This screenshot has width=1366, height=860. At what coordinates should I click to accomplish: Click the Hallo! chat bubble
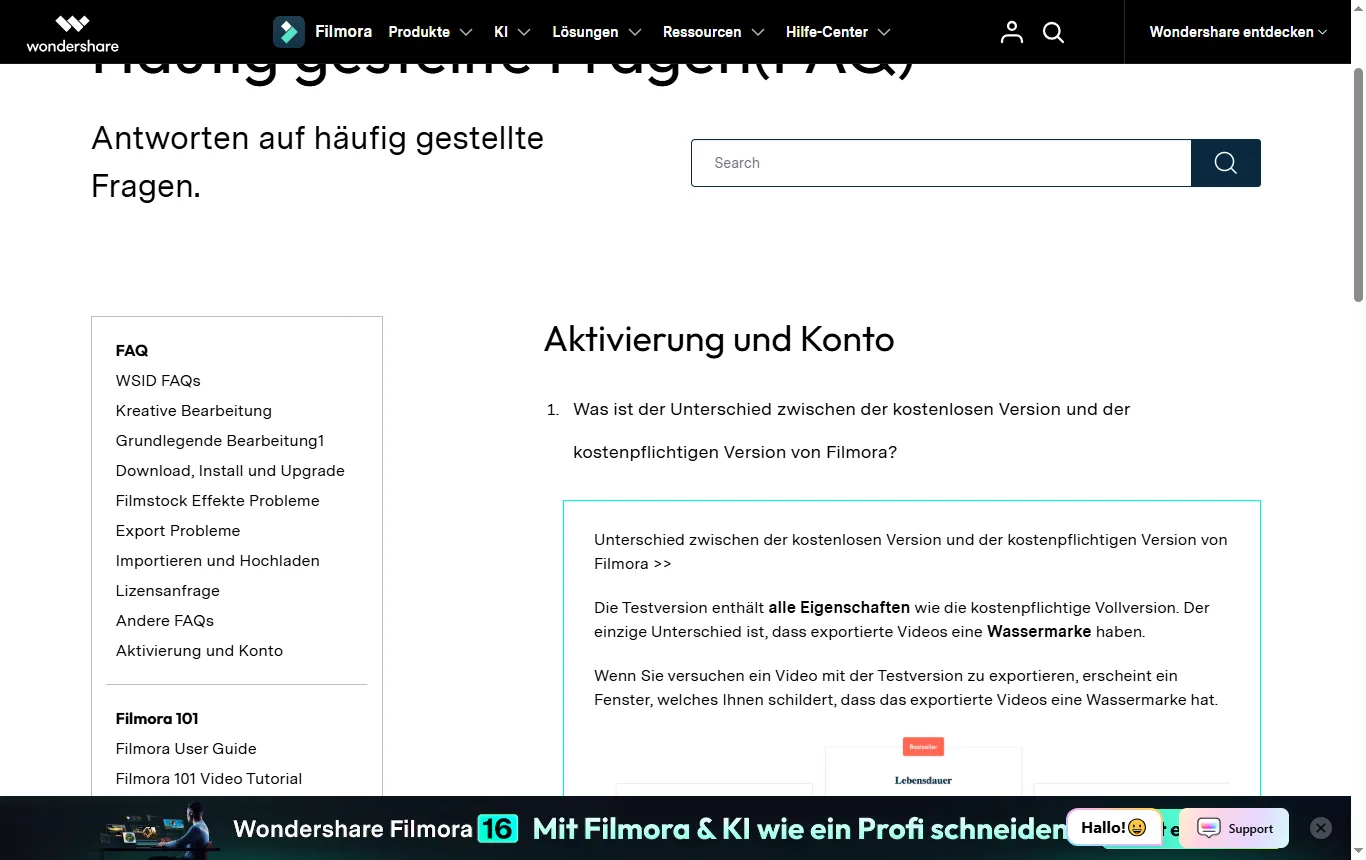pyautogui.click(x=1113, y=827)
